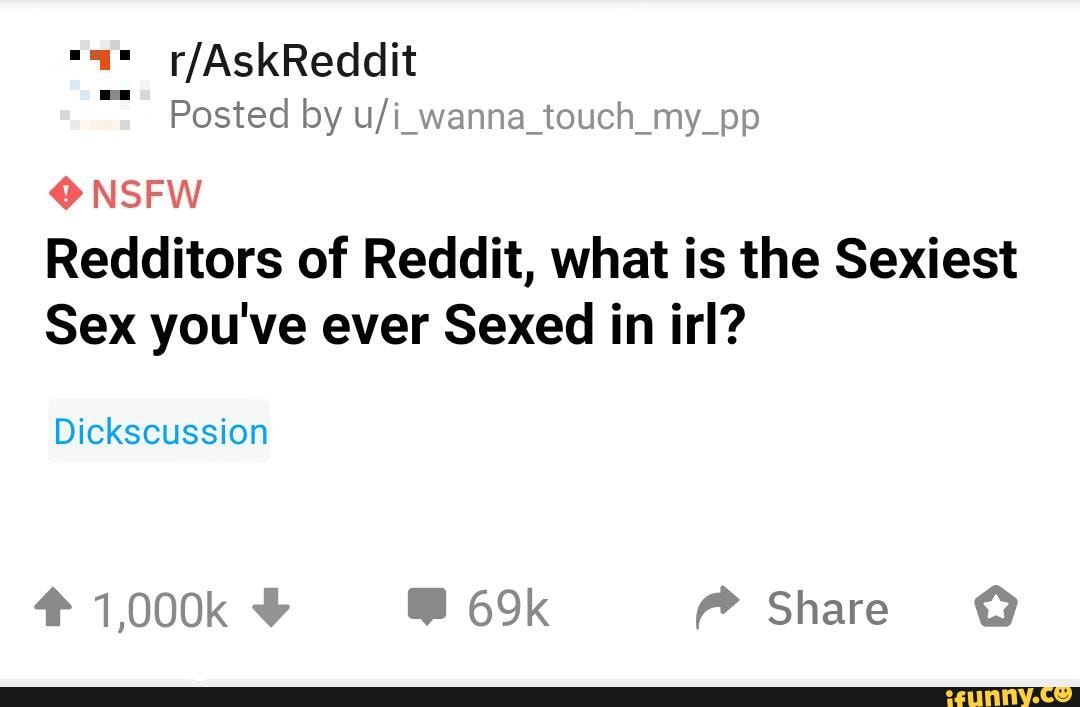
Task: Click the 1,000k vote score
Action: tap(160, 609)
